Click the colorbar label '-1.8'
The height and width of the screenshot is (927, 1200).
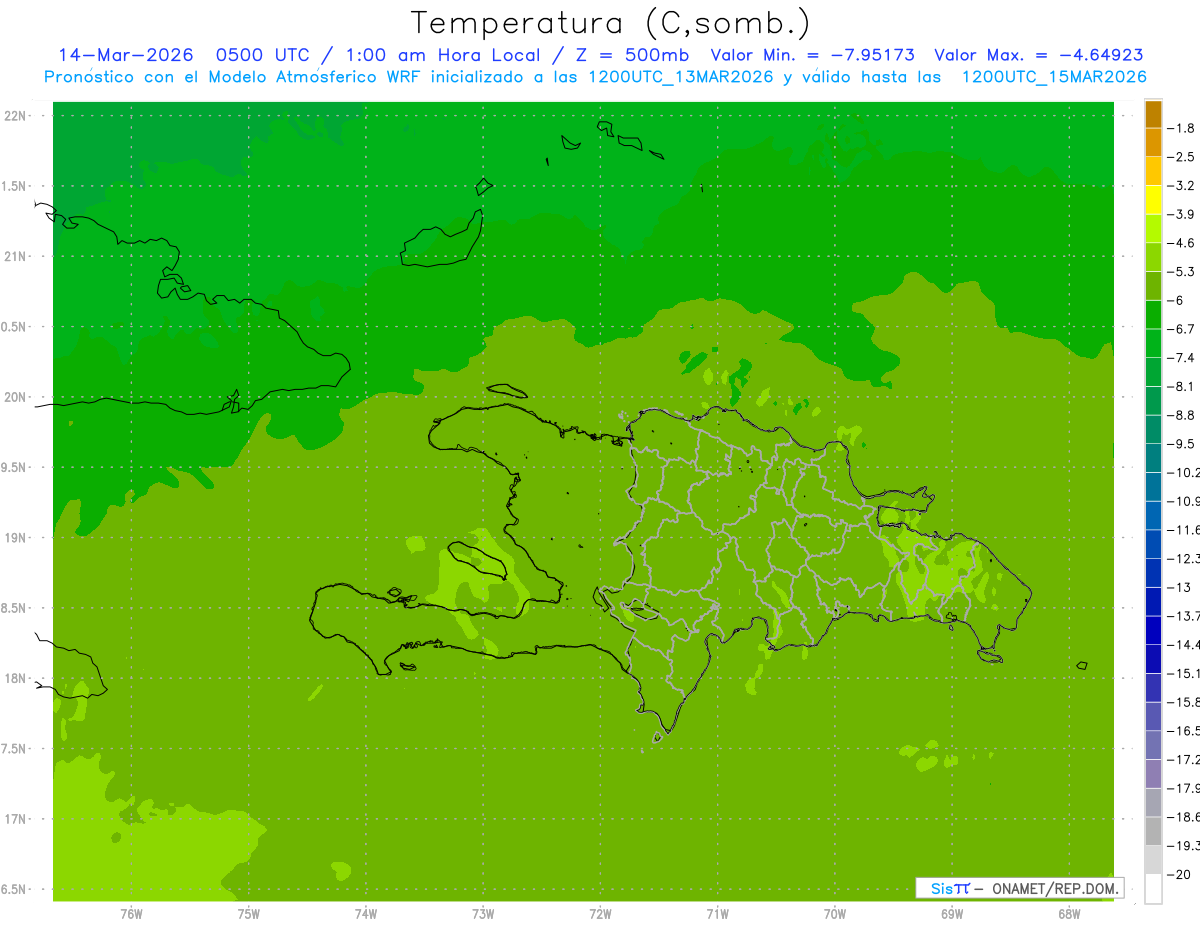point(1181,129)
